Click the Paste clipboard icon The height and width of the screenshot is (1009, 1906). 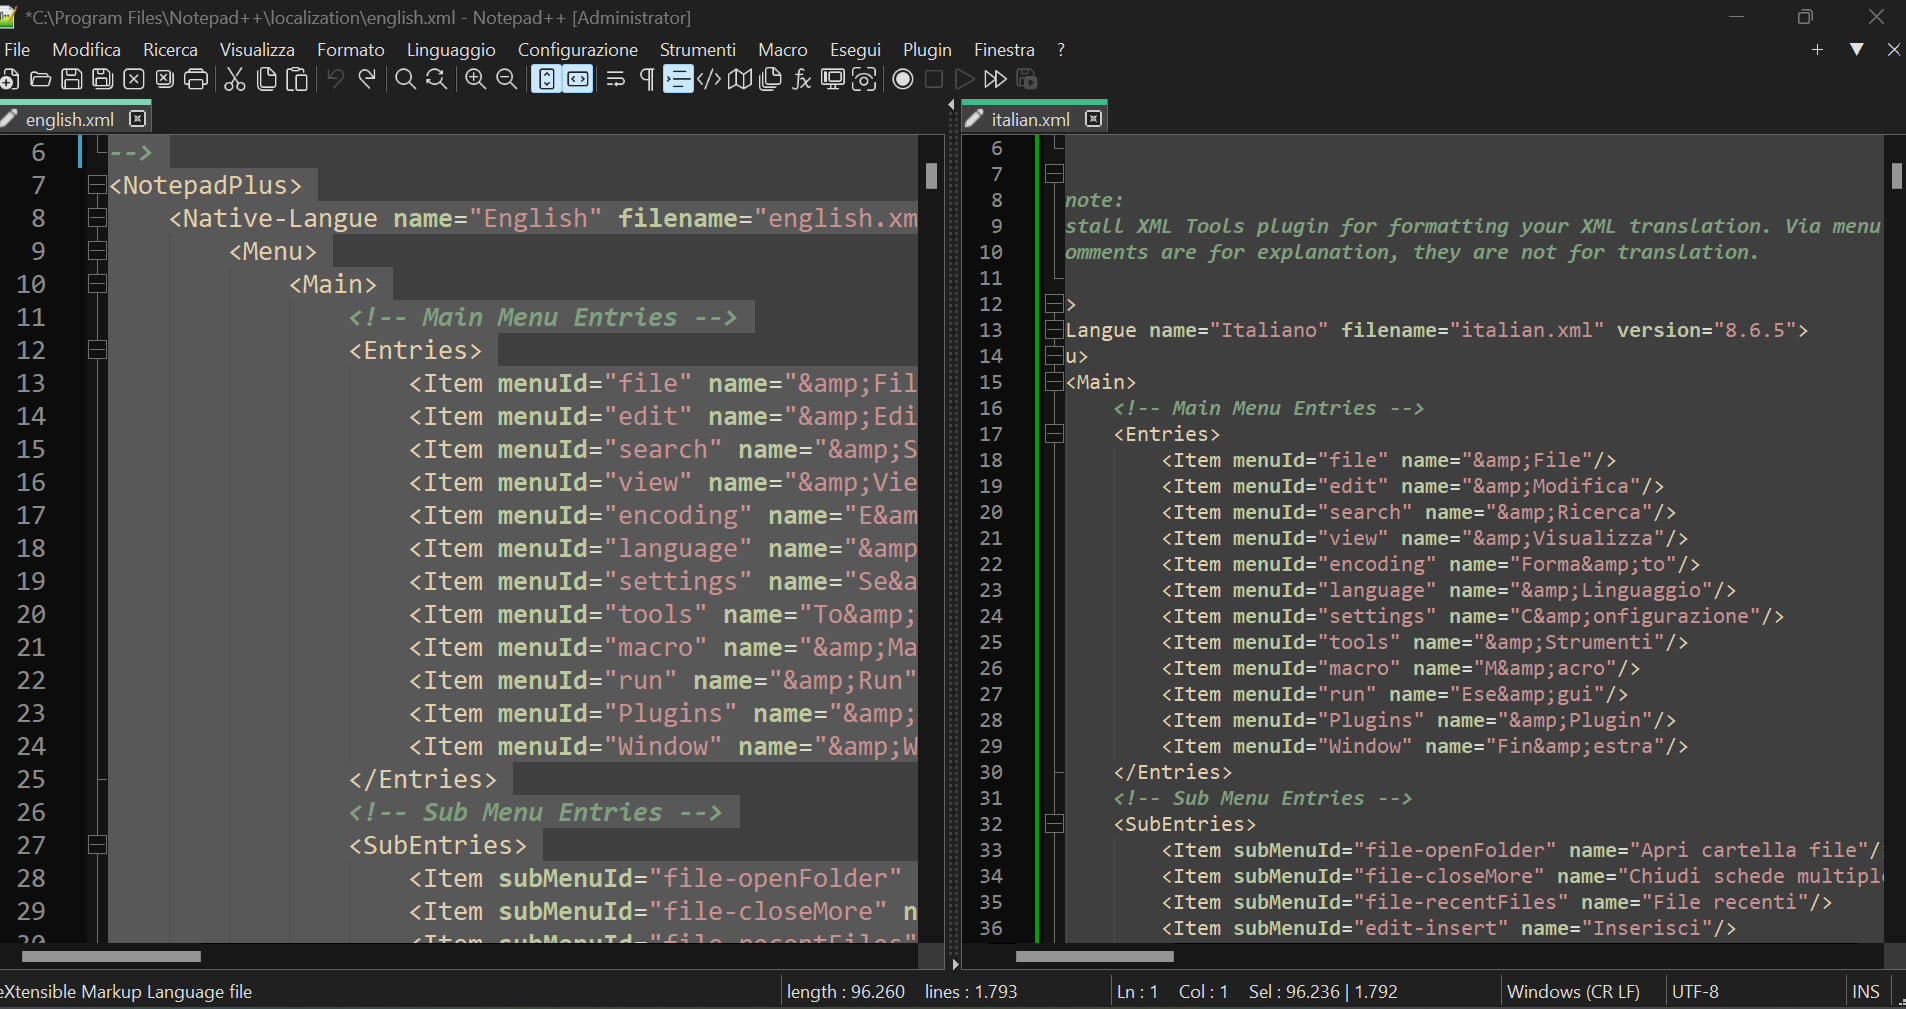point(297,79)
